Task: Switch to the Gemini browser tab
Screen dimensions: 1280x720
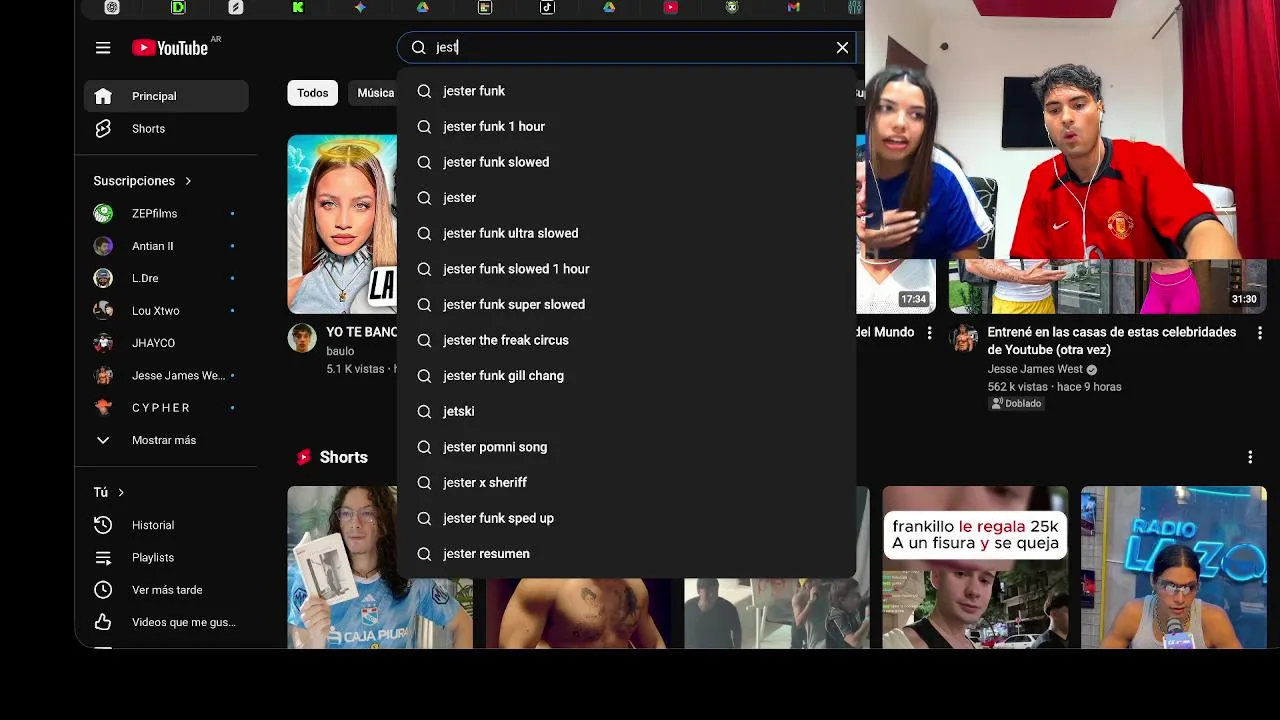Action: click(360, 7)
